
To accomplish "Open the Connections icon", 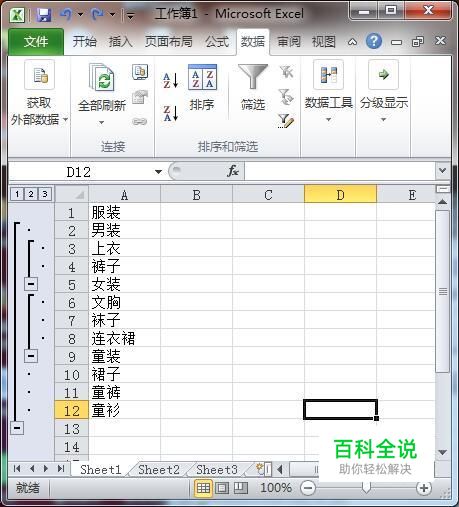I will [x=140, y=71].
